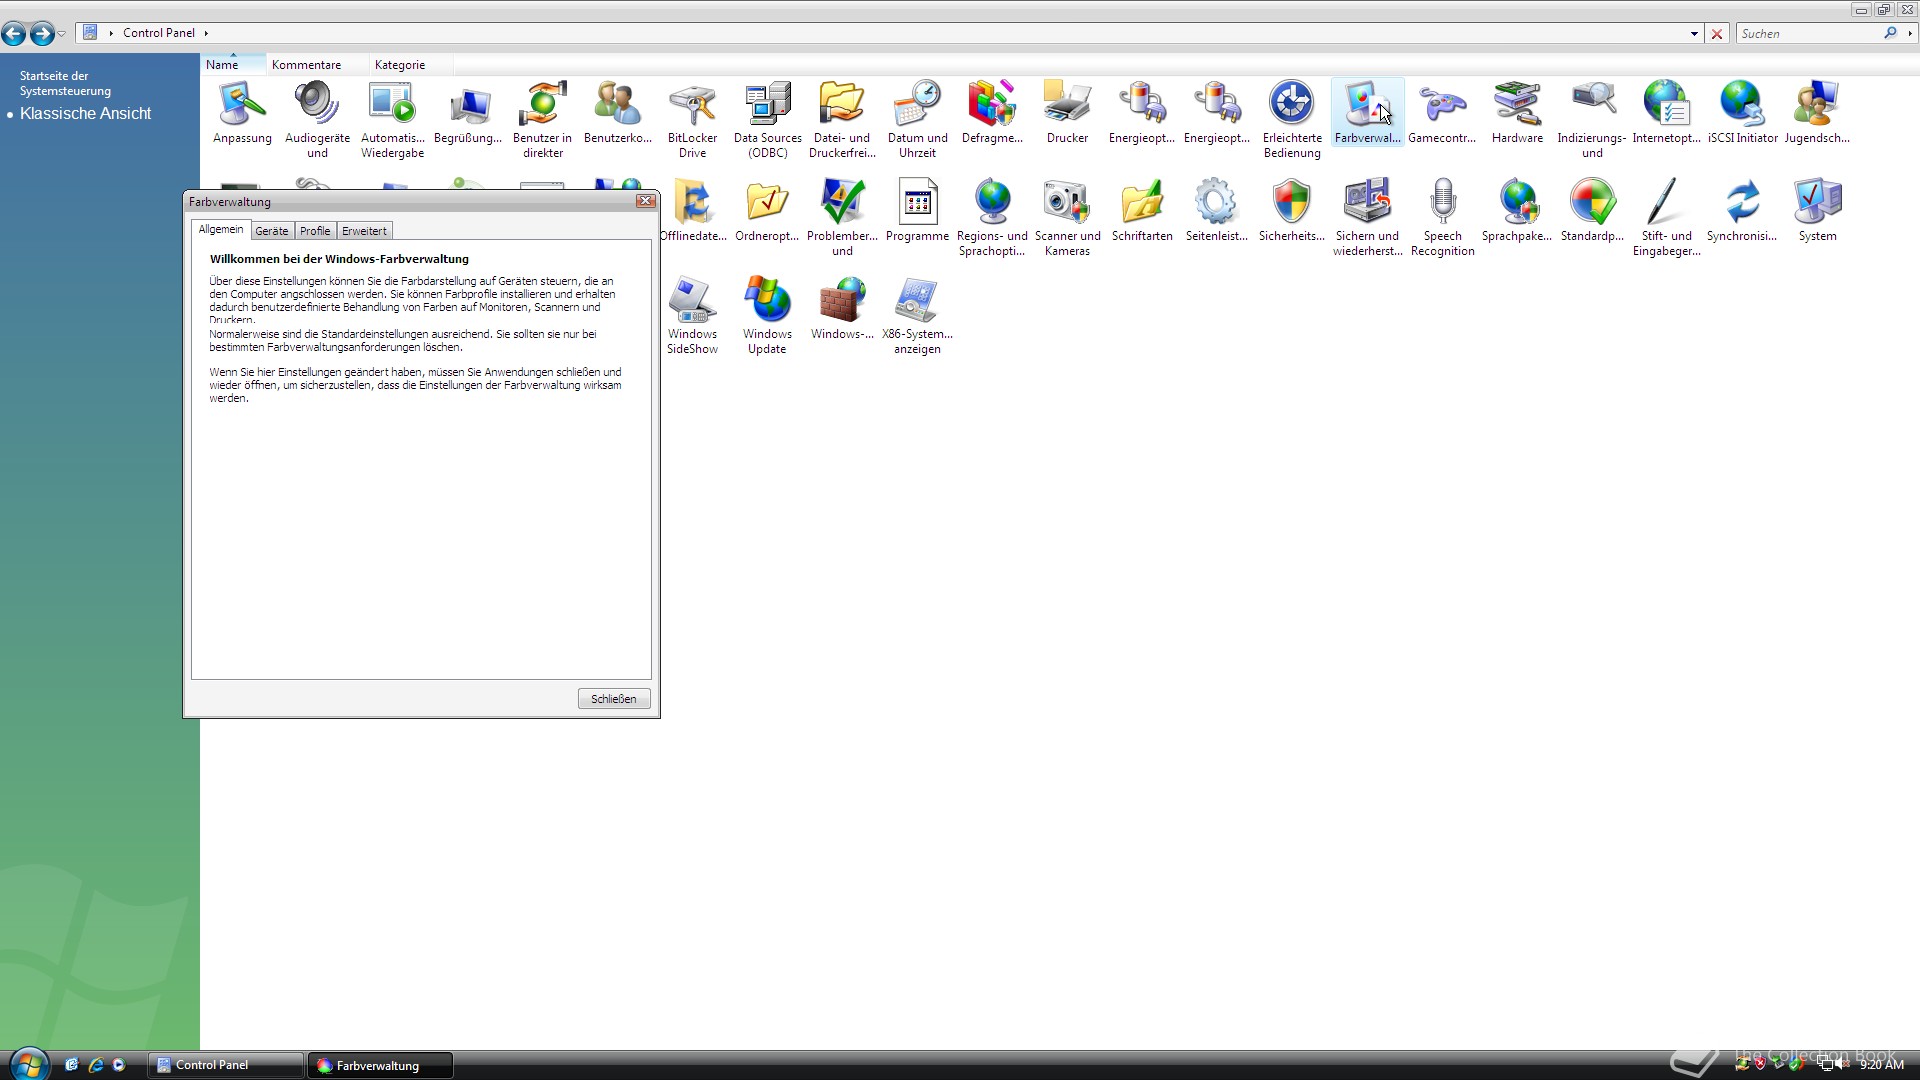Open Datum und Uhrzeit icon
The image size is (1920, 1080).
pyautogui.click(x=917, y=119)
